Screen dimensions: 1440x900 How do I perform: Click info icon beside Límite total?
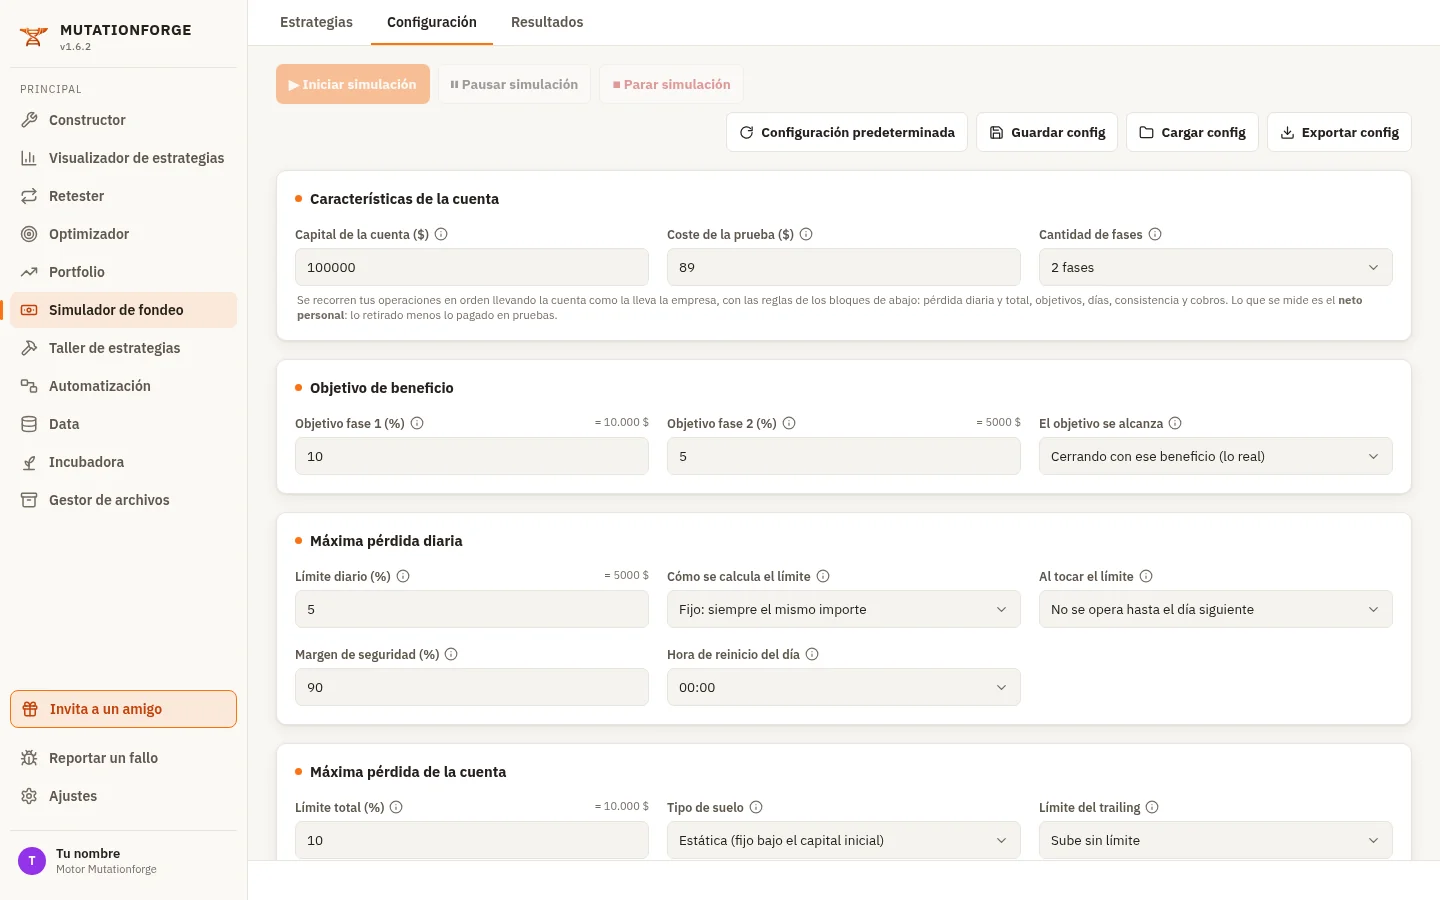click(x=396, y=807)
